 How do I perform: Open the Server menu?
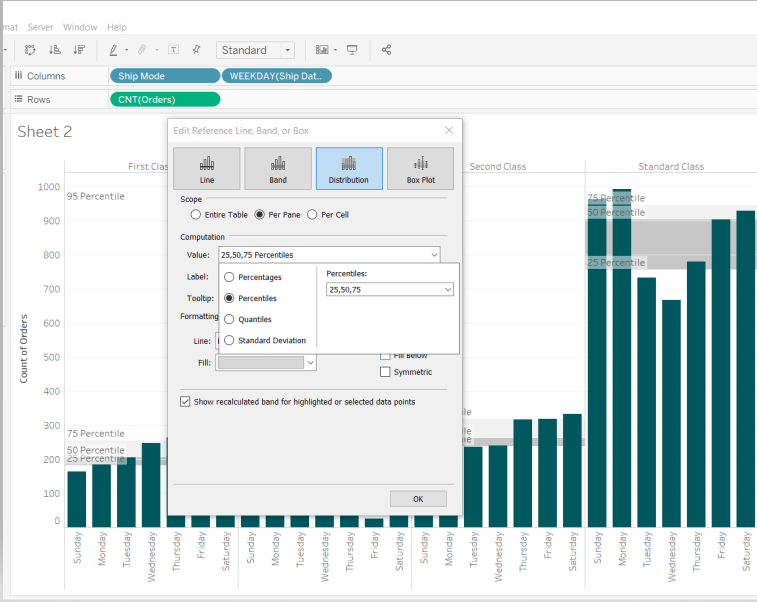(40, 27)
